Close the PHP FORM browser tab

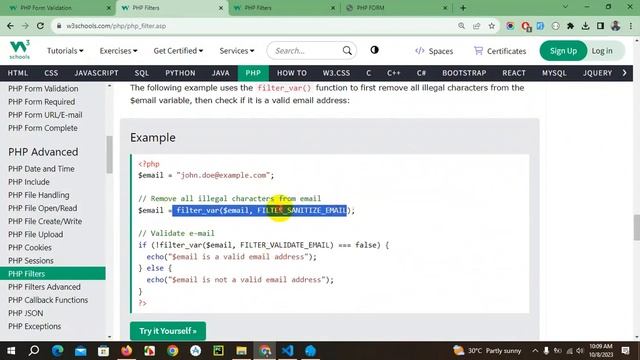(445, 8)
